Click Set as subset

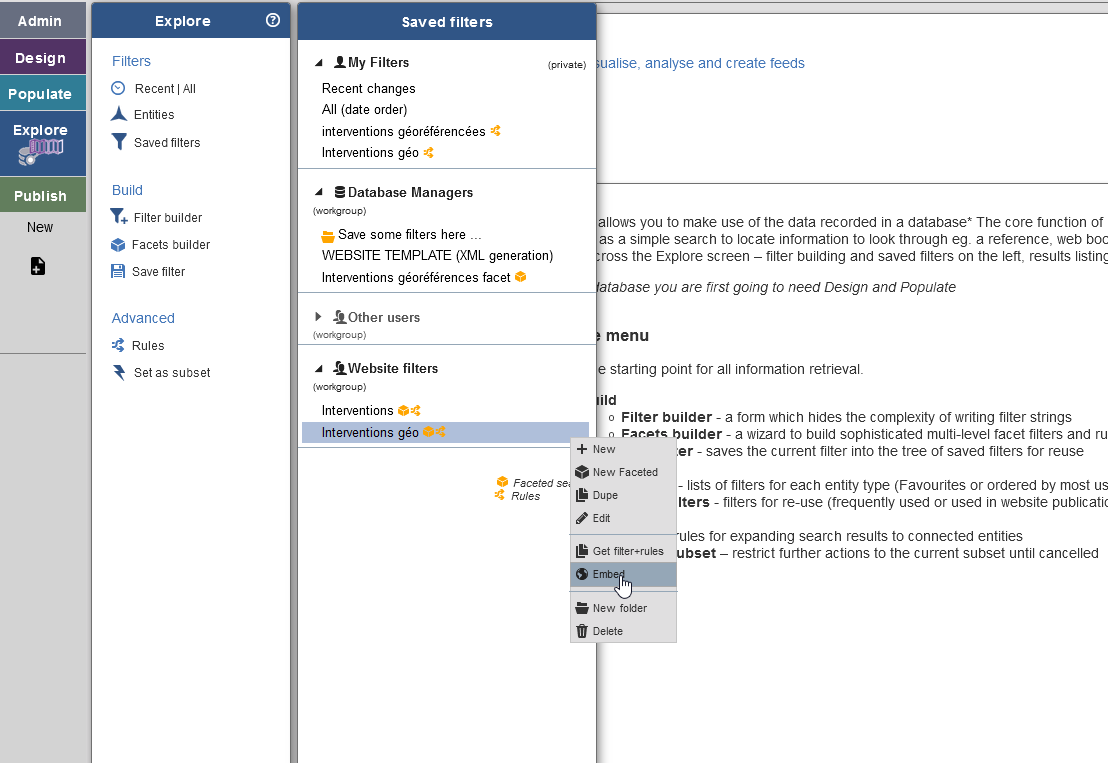(171, 373)
